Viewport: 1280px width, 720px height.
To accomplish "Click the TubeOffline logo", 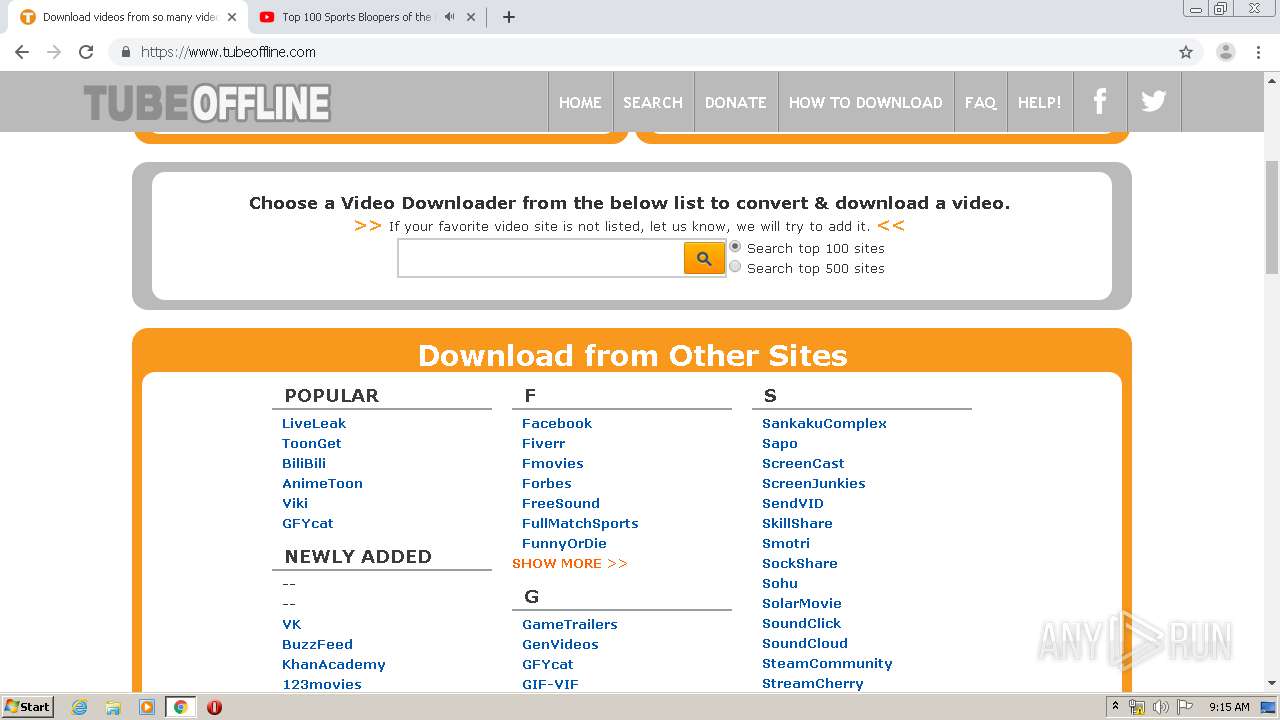I will tap(207, 102).
